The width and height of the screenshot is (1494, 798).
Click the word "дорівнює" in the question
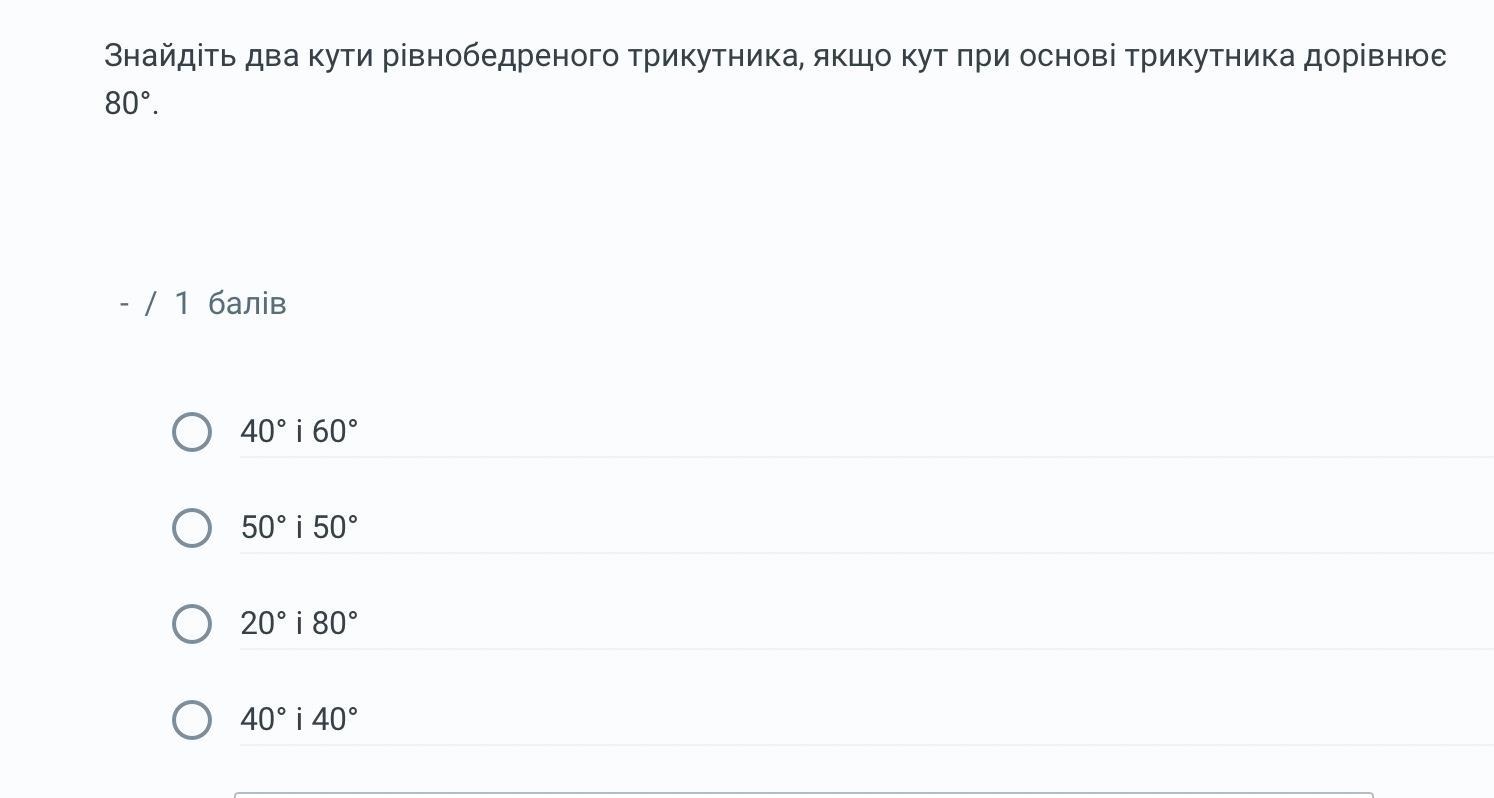coord(1374,56)
